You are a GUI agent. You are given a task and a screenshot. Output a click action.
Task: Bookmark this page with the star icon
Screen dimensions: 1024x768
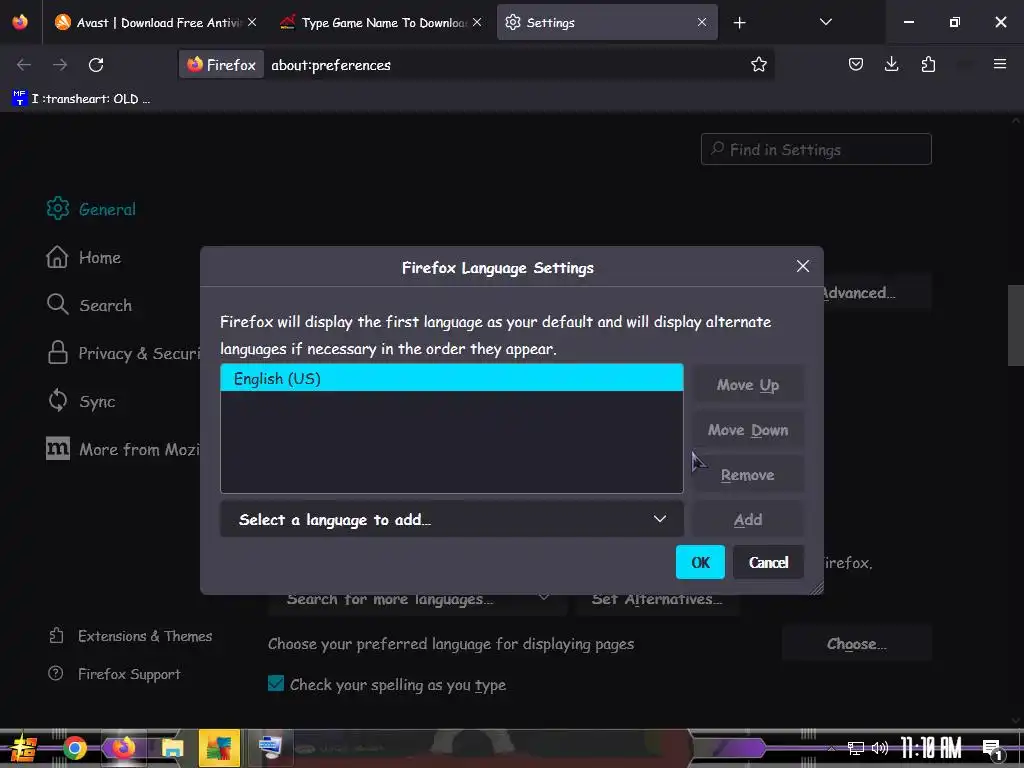tap(758, 64)
